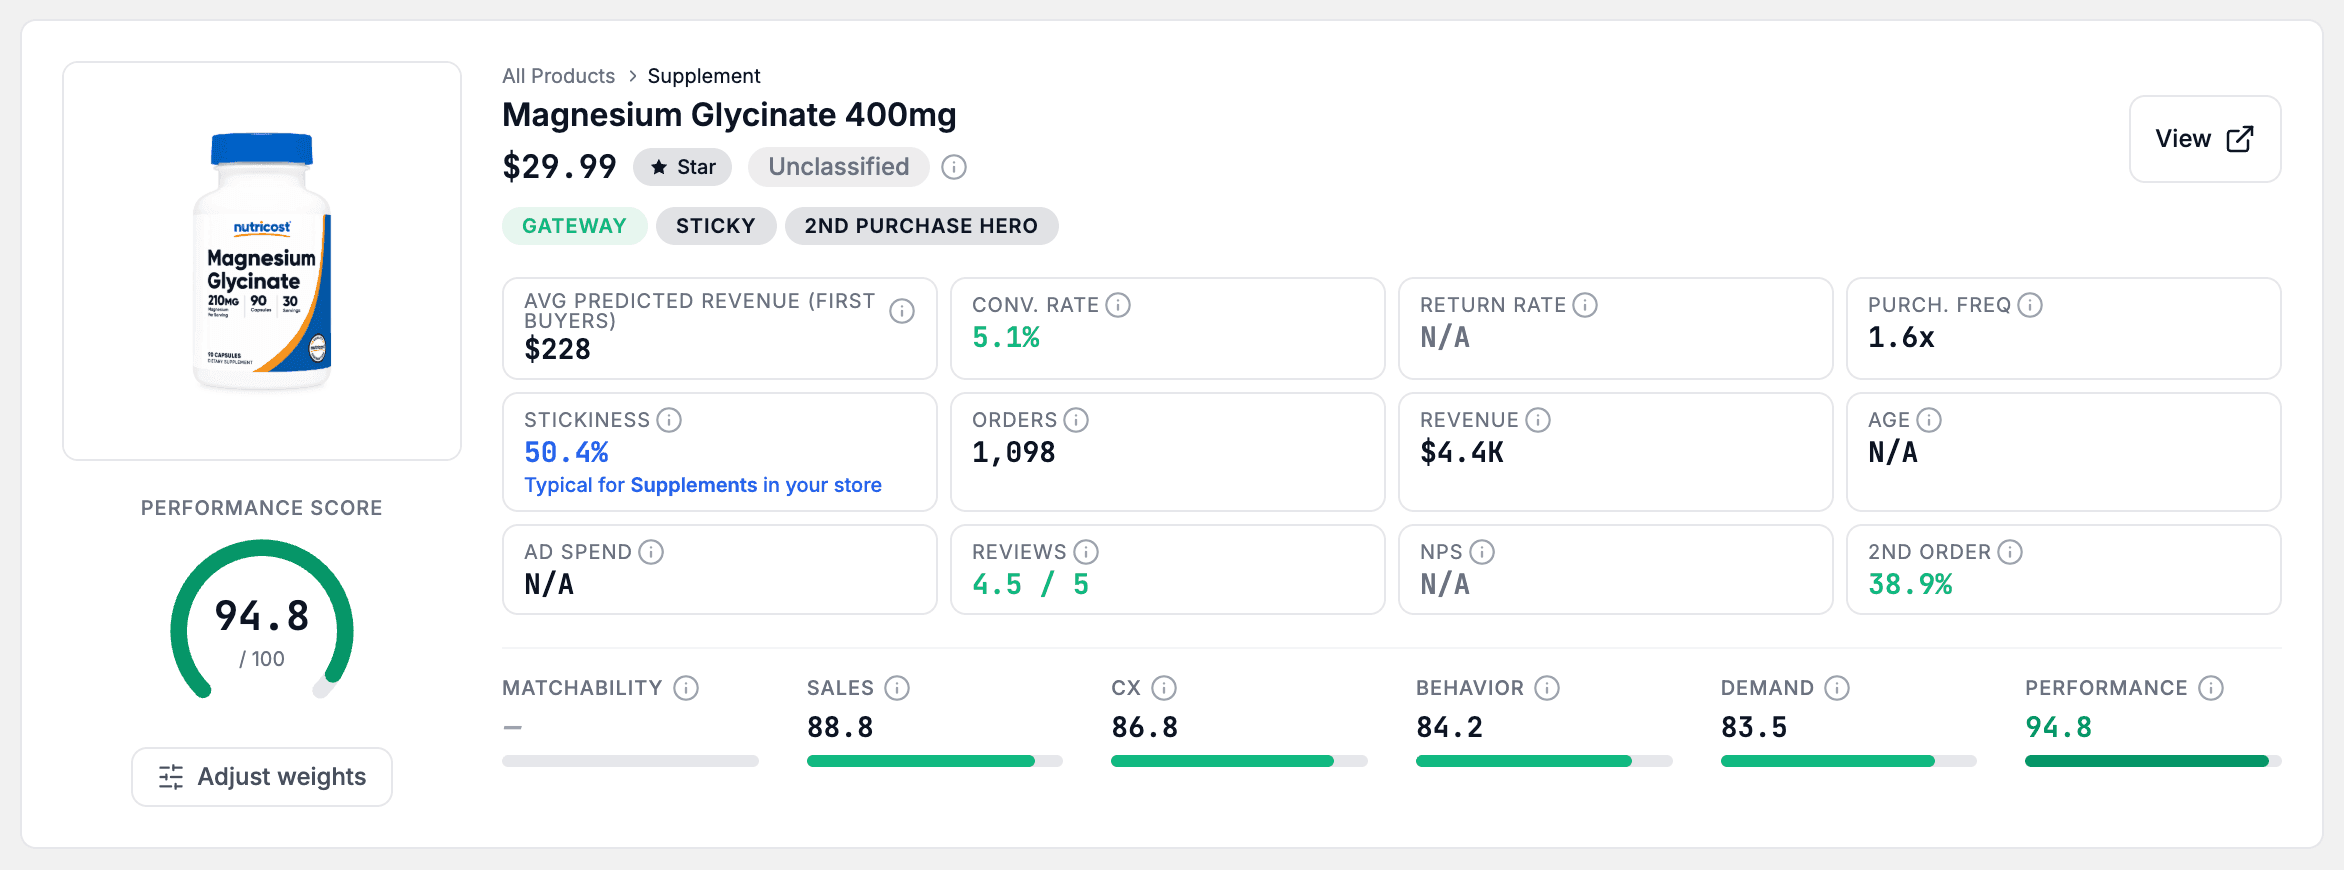Click the Unclassified badge
The width and height of the screenshot is (2344, 870).
(839, 167)
